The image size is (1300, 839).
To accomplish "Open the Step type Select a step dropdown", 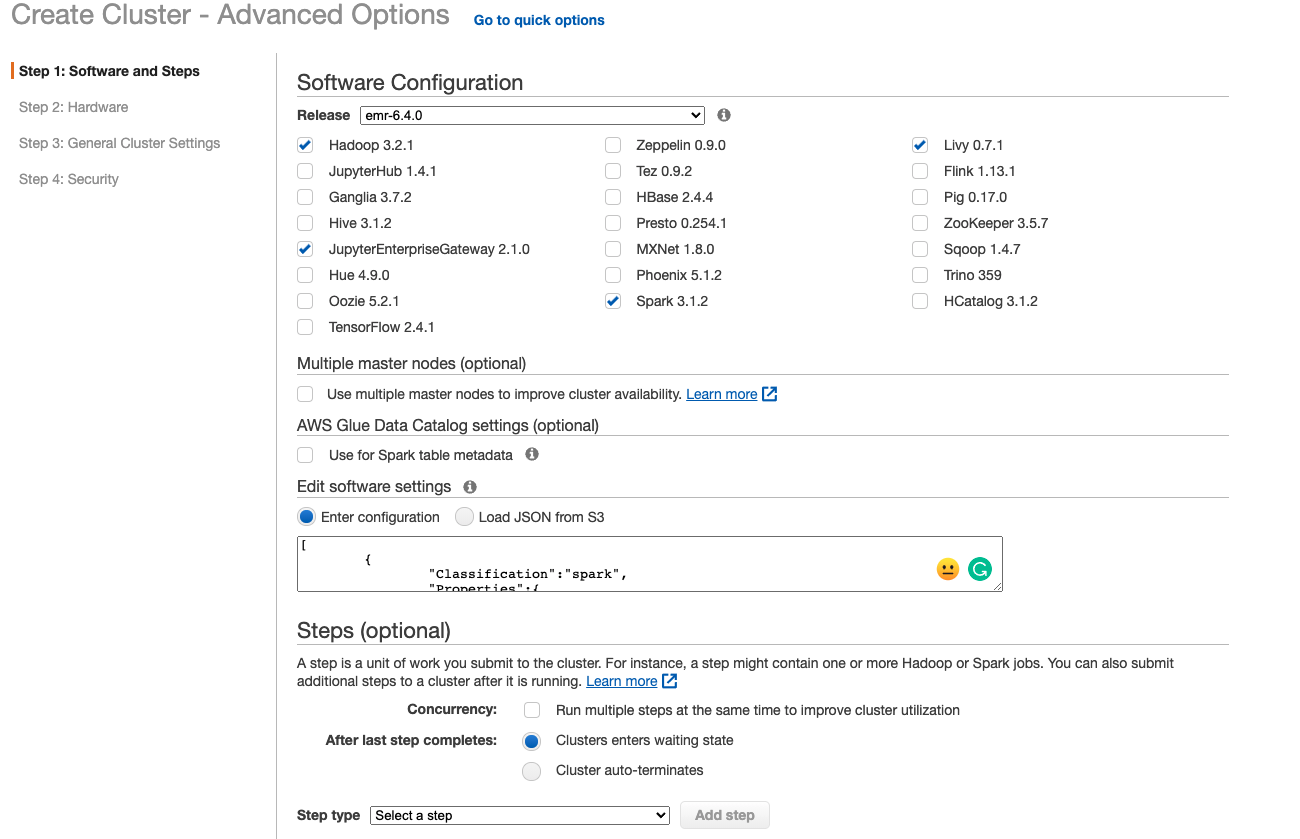I will 520,815.
